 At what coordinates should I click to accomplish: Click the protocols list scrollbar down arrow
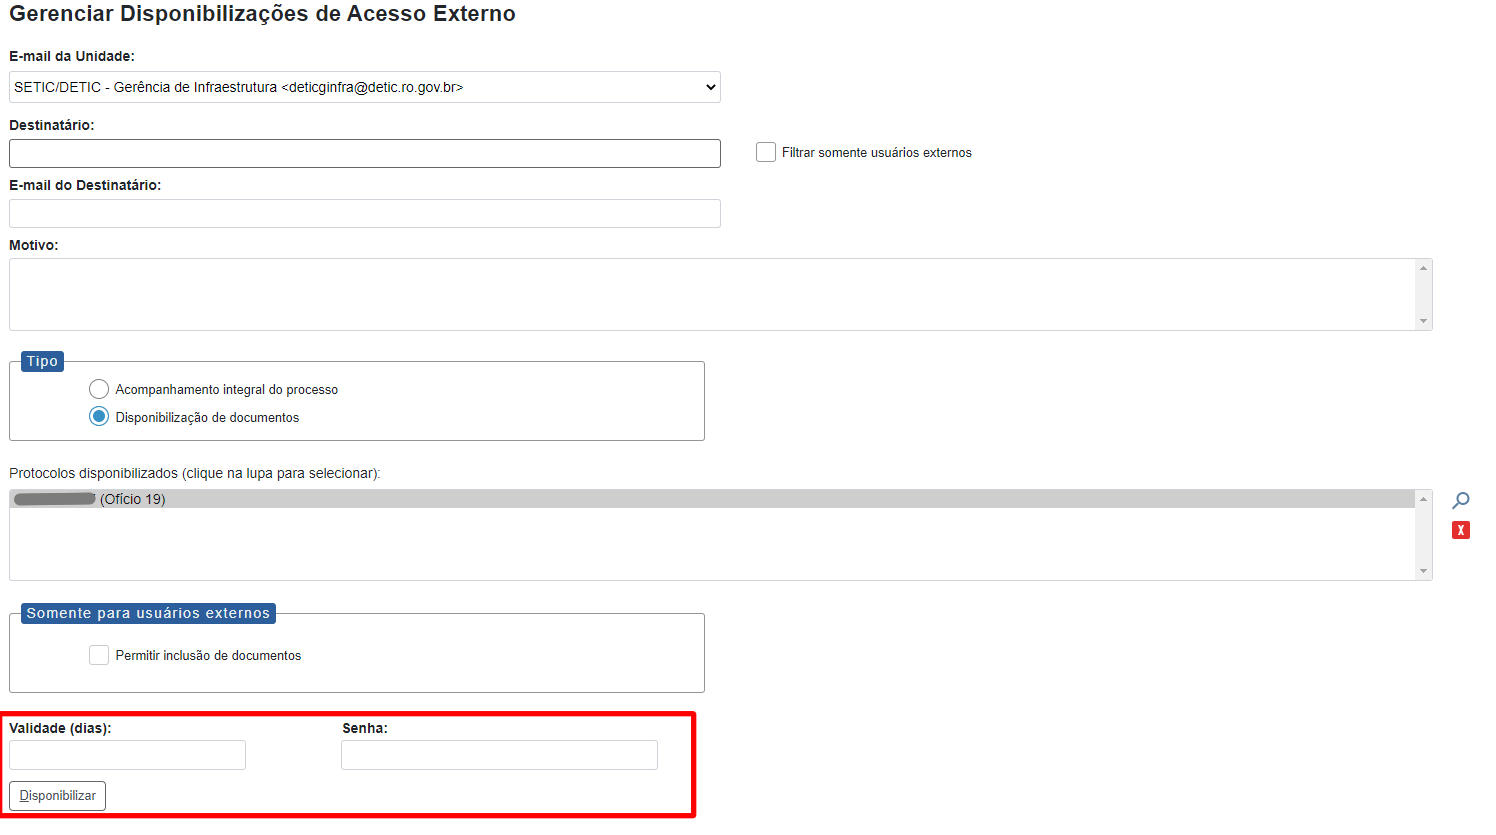tap(1423, 571)
